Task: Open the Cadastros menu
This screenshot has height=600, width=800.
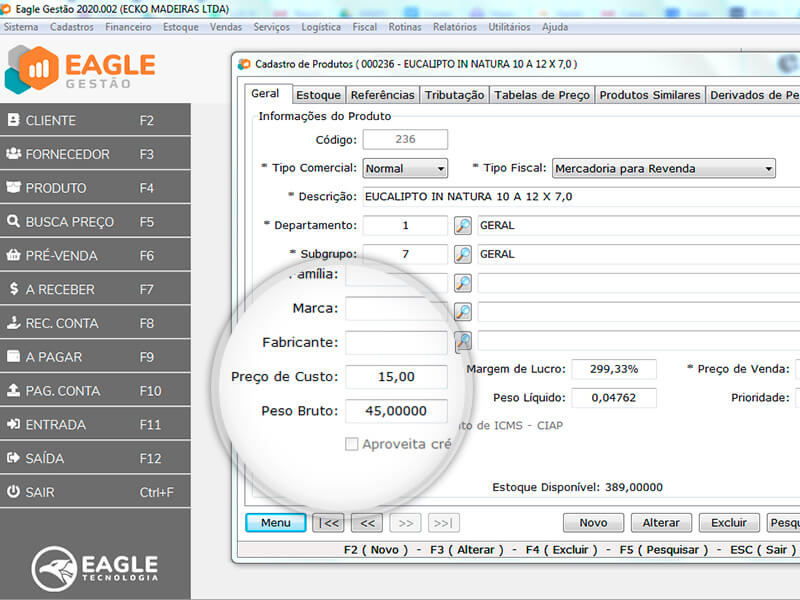Action: pyautogui.click(x=71, y=27)
